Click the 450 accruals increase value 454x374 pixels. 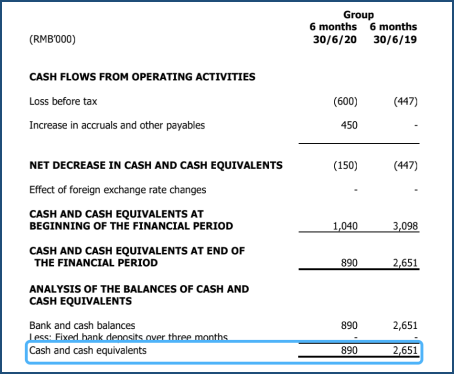click(x=349, y=125)
